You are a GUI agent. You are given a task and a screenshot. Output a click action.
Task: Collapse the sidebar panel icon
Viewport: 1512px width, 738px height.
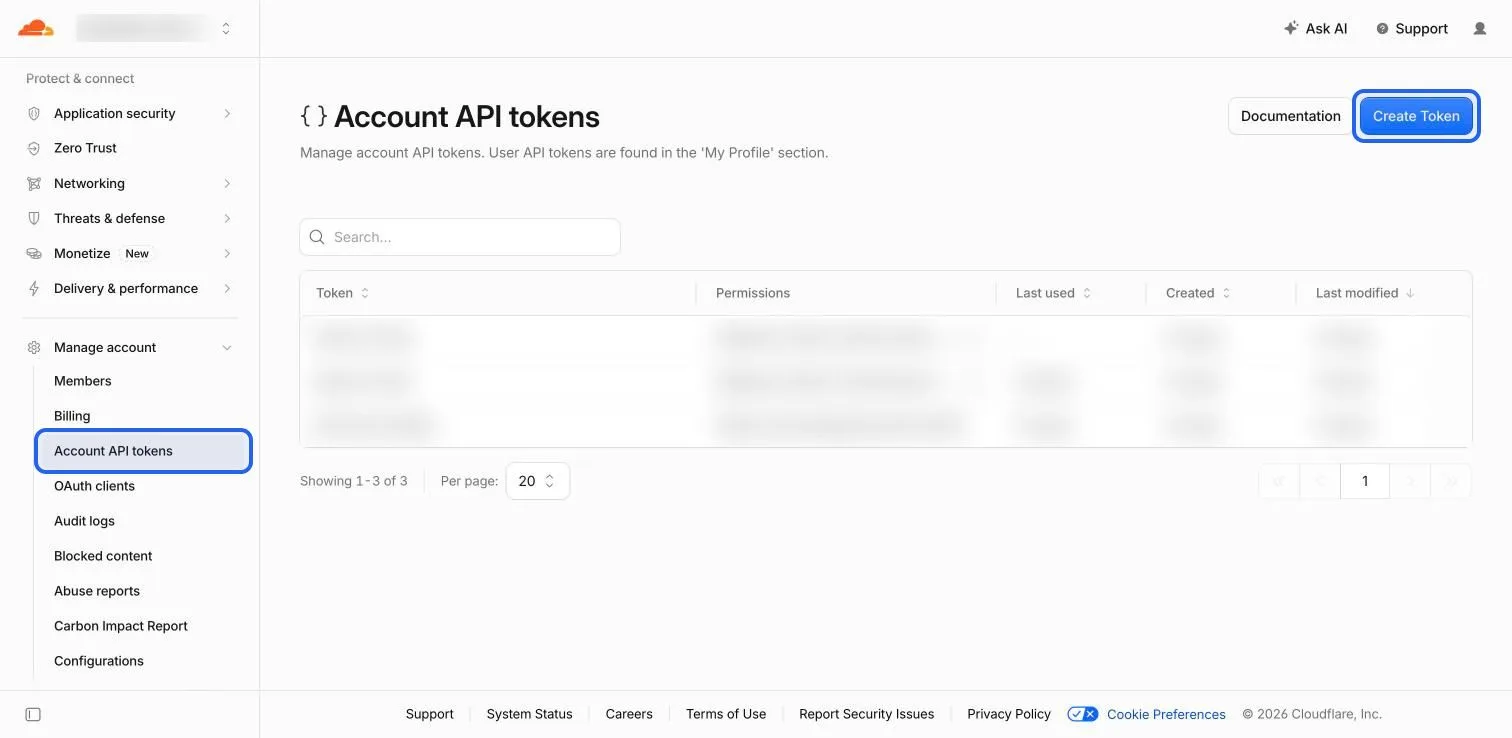click(x=33, y=714)
